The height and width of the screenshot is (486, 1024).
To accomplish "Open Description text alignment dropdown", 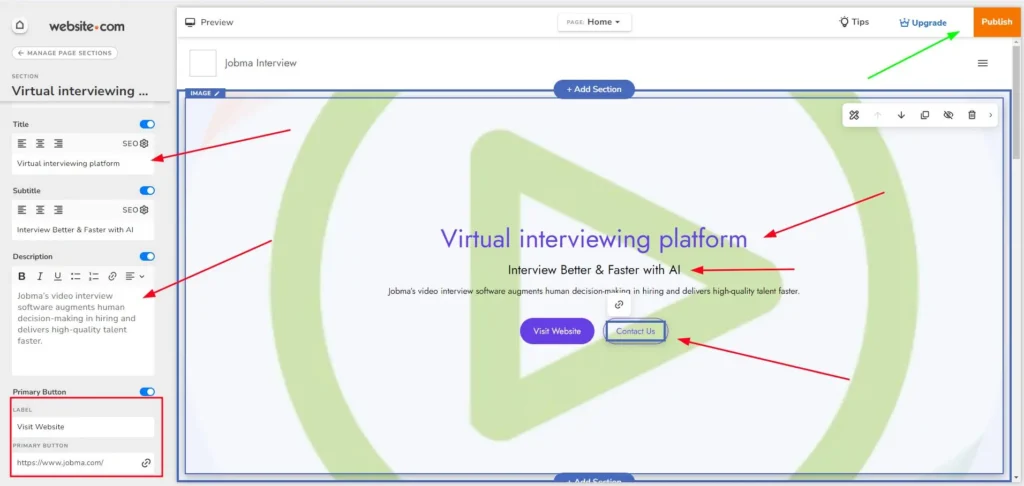I will pyautogui.click(x=135, y=276).
